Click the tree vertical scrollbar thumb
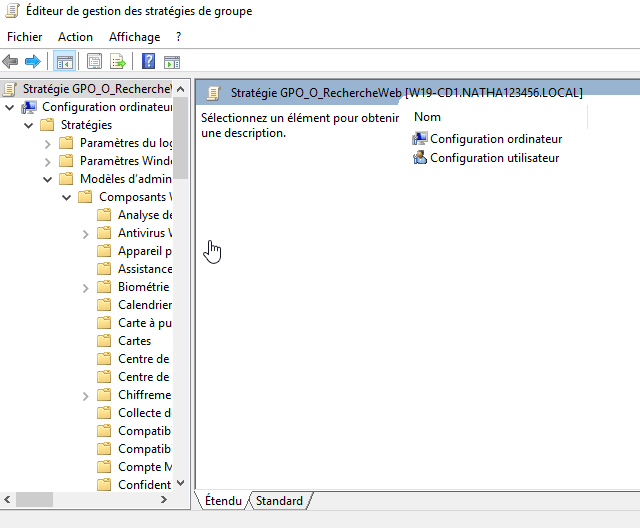640x528 pixels. (180, 138)
